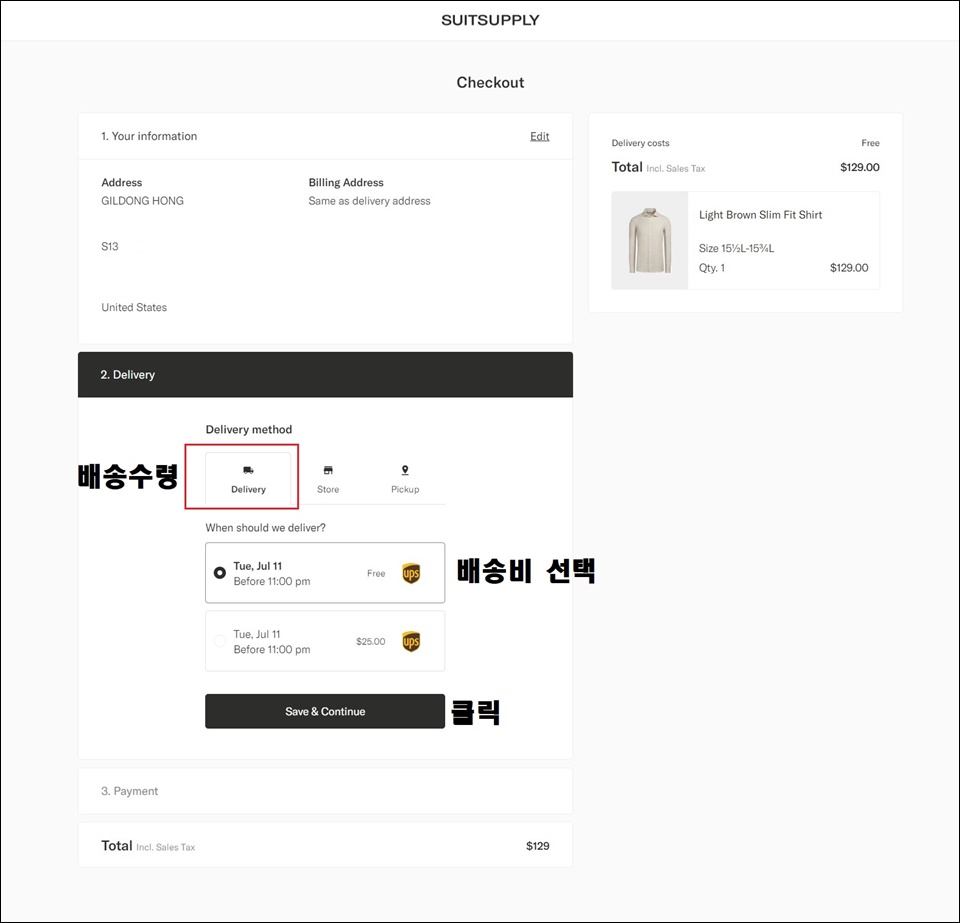Click the Size 15½L-15¾L text

737,248
